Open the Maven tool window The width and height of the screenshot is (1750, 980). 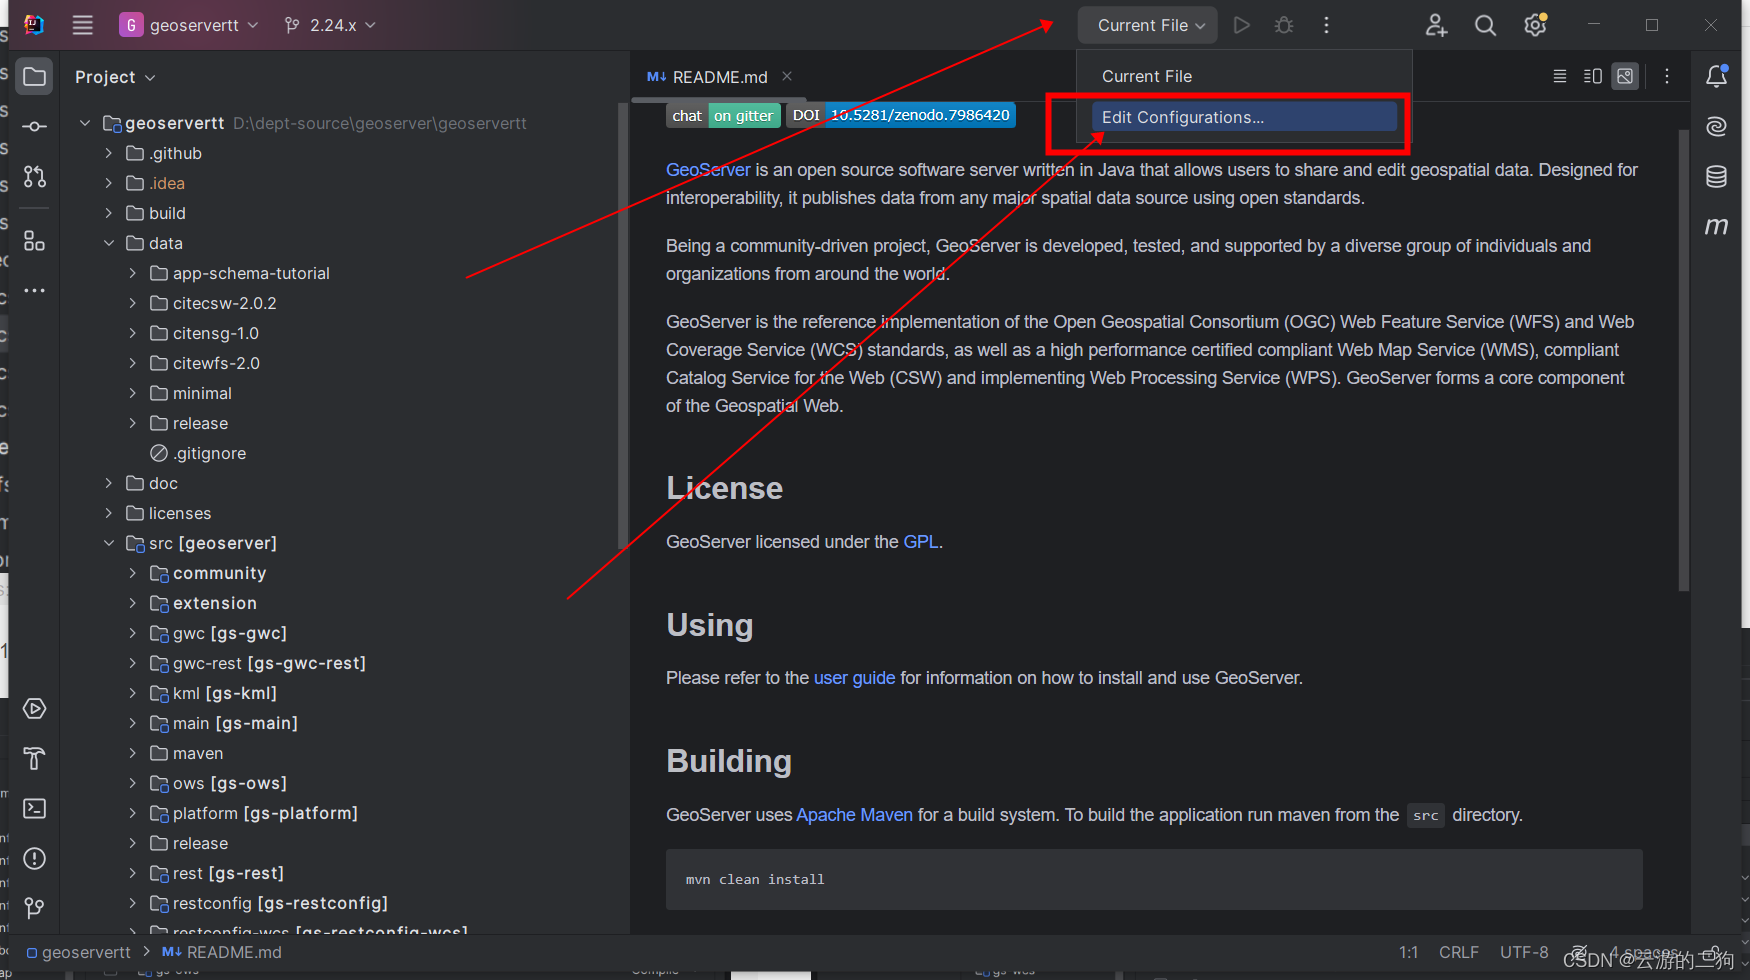tap(1717, 227)
